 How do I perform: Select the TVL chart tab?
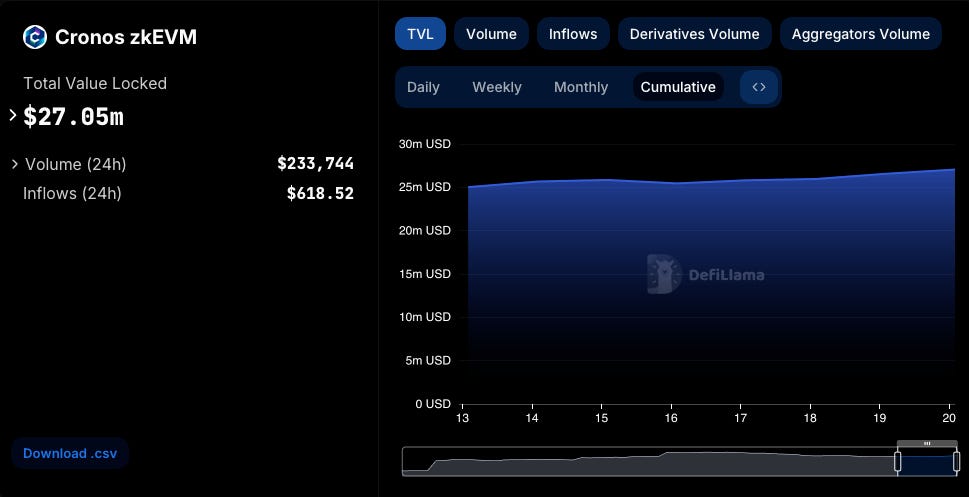pos(420,34)
